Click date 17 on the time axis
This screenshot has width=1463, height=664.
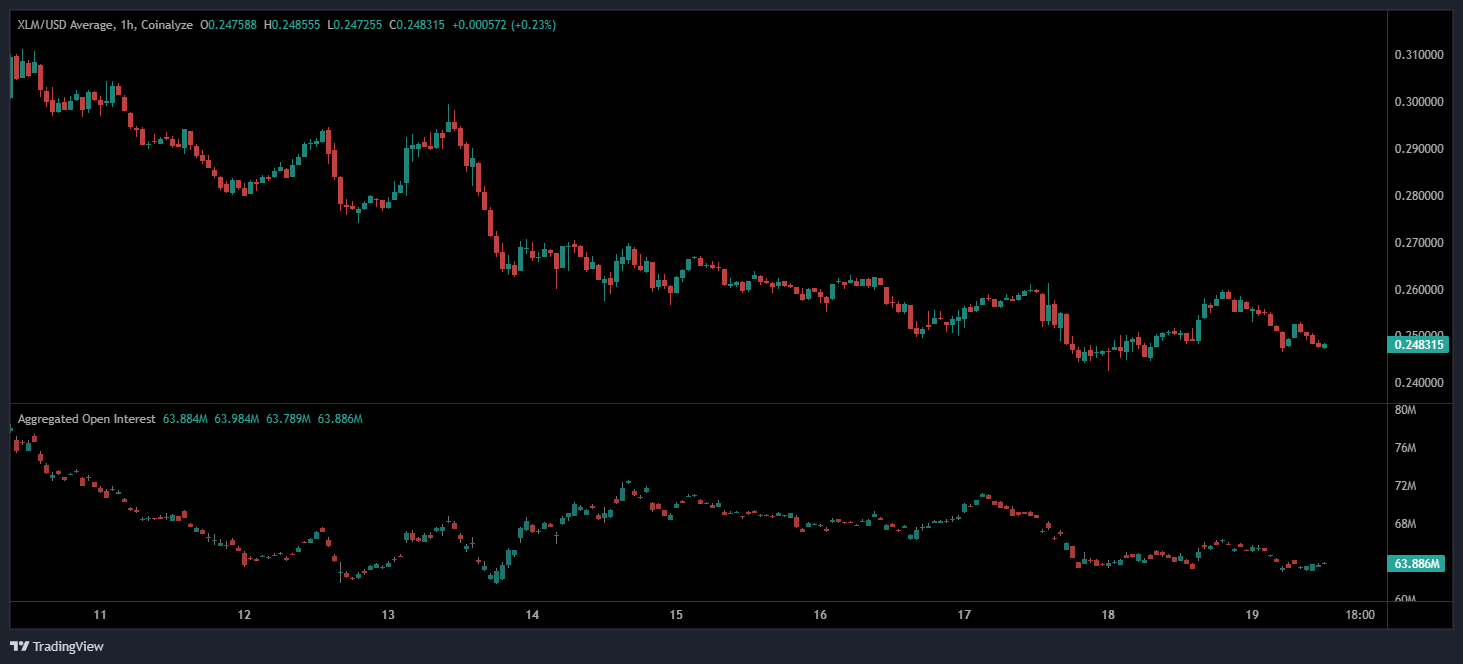point(965,614)
